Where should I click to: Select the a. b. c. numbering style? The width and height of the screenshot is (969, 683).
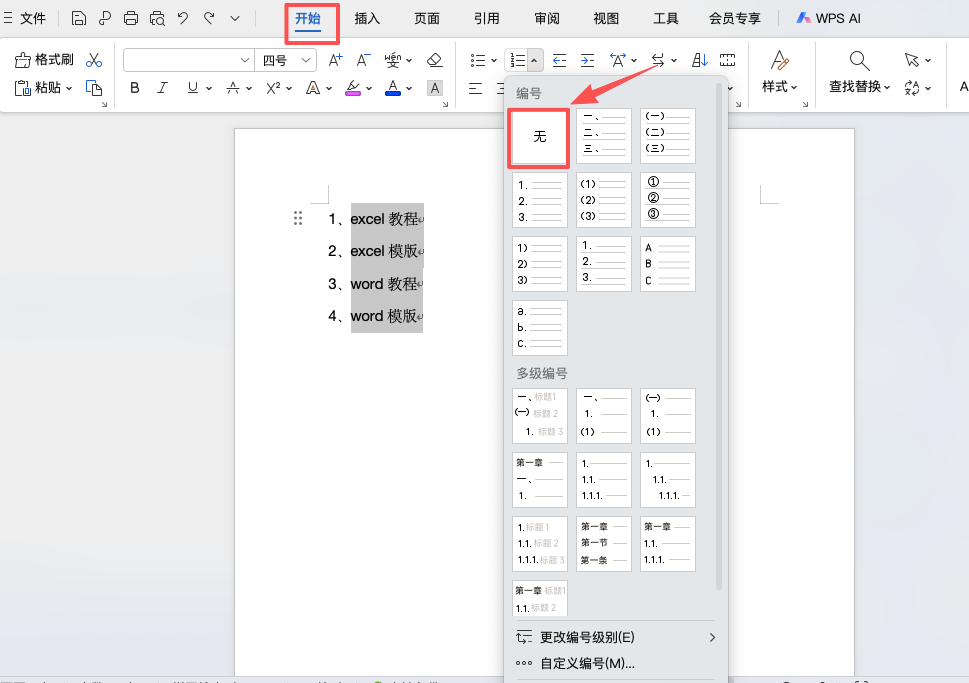pyautogui.click(x=540, y=328)
